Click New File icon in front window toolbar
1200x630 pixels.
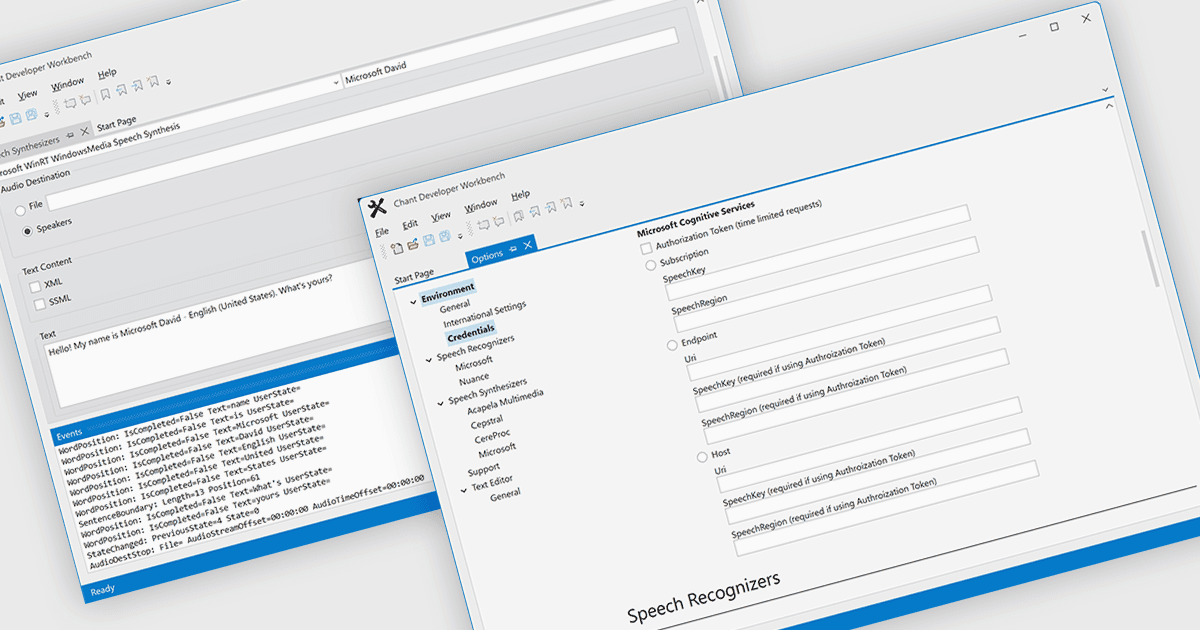397,247
